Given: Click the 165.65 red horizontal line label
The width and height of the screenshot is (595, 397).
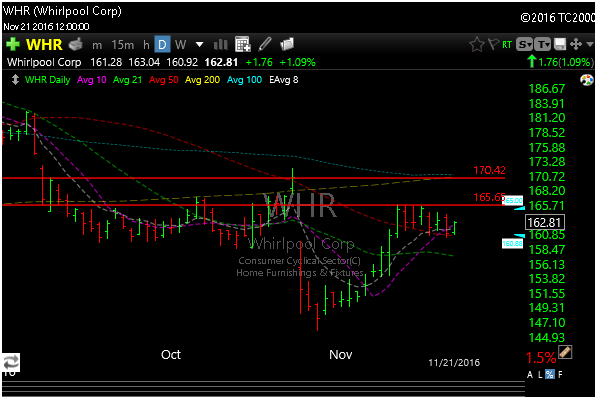Looking at the screenshot, I should tap(489, 197).
